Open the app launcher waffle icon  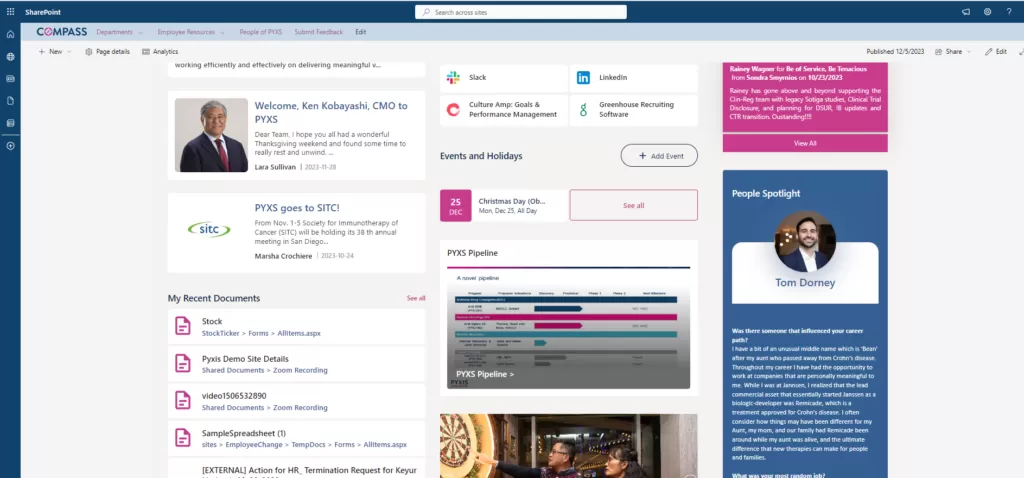[x=10, y=12]
